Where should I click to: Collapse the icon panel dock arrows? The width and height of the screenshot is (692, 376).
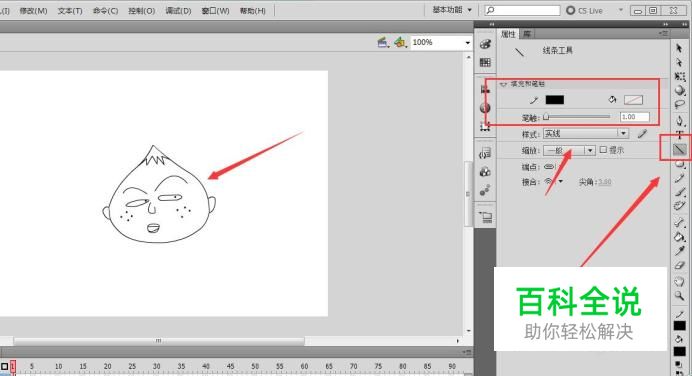[x=491, y=24]
